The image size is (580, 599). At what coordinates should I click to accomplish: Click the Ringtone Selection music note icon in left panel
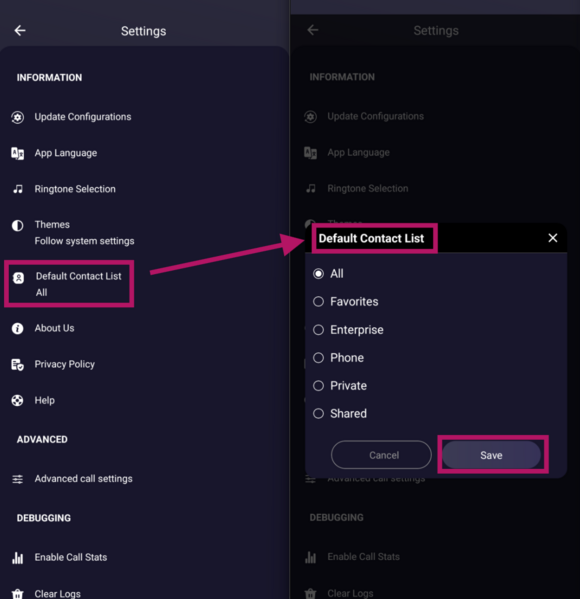[18, 189]
